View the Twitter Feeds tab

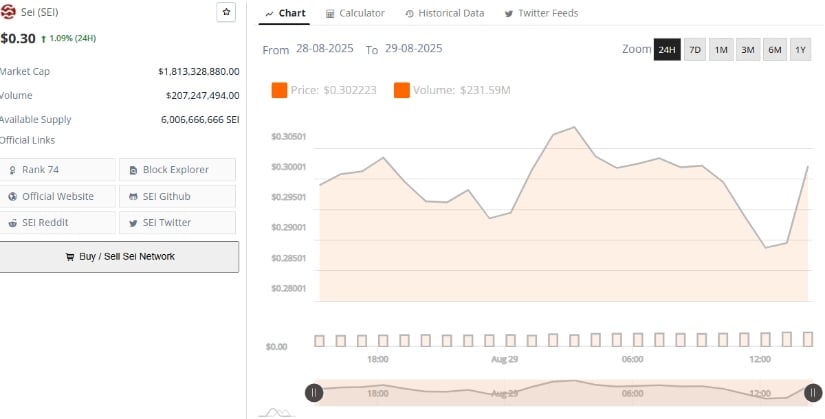541,13
